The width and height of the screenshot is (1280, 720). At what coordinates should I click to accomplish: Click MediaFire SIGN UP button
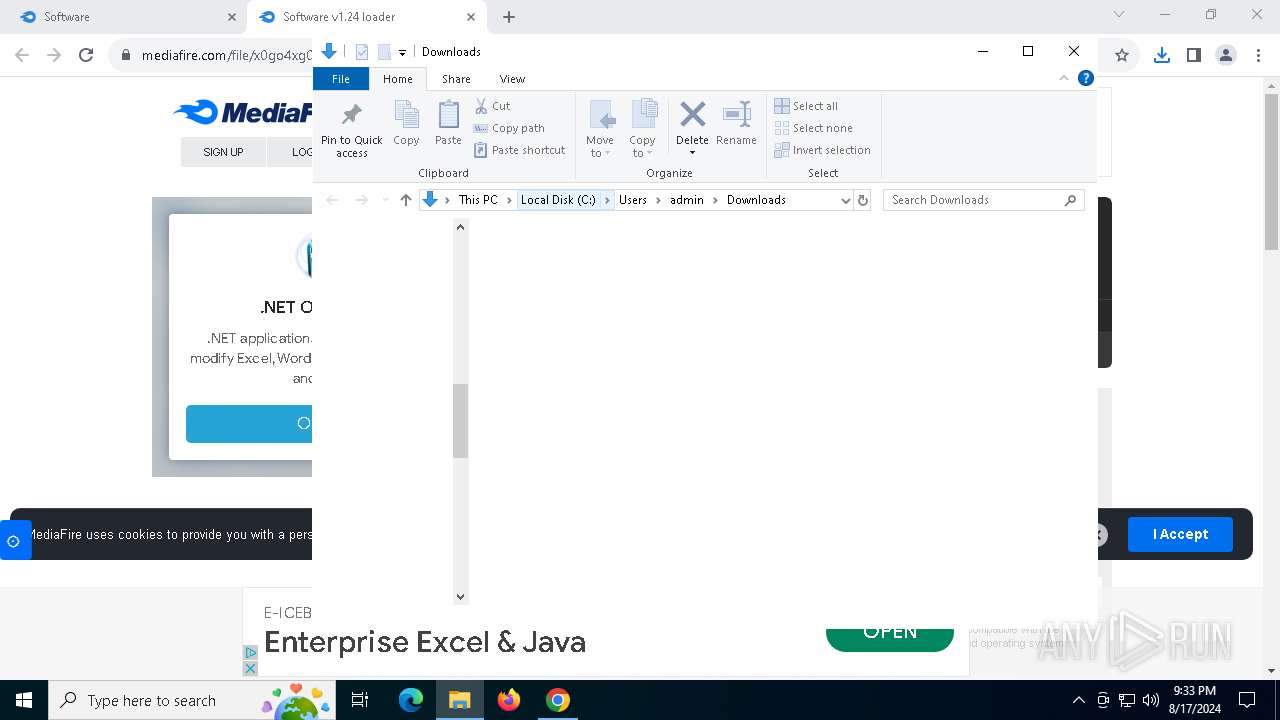pyautogui.click(x=223, y=152)
